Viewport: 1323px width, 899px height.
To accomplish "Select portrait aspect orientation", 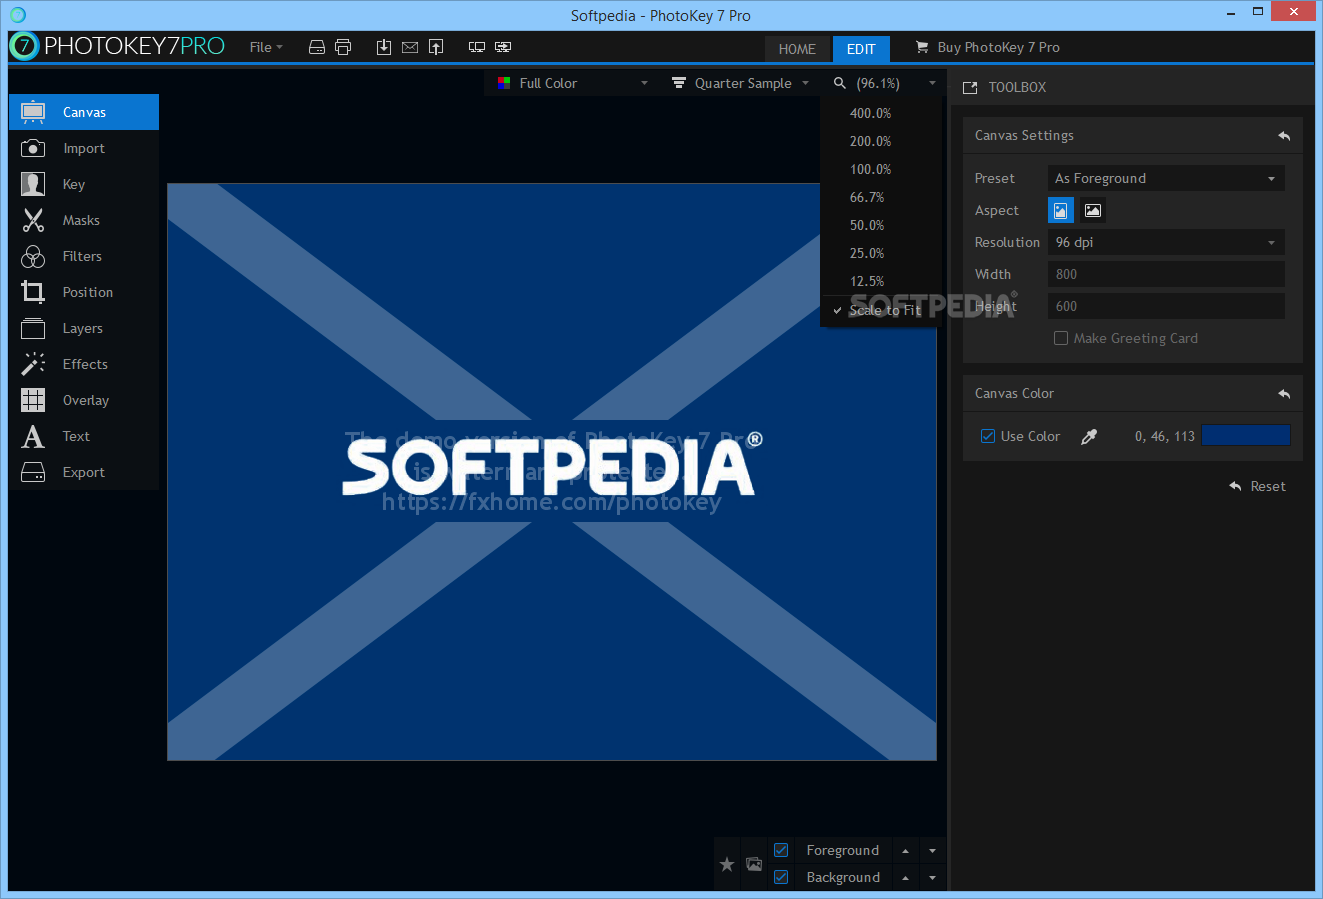I will 1061,210.
